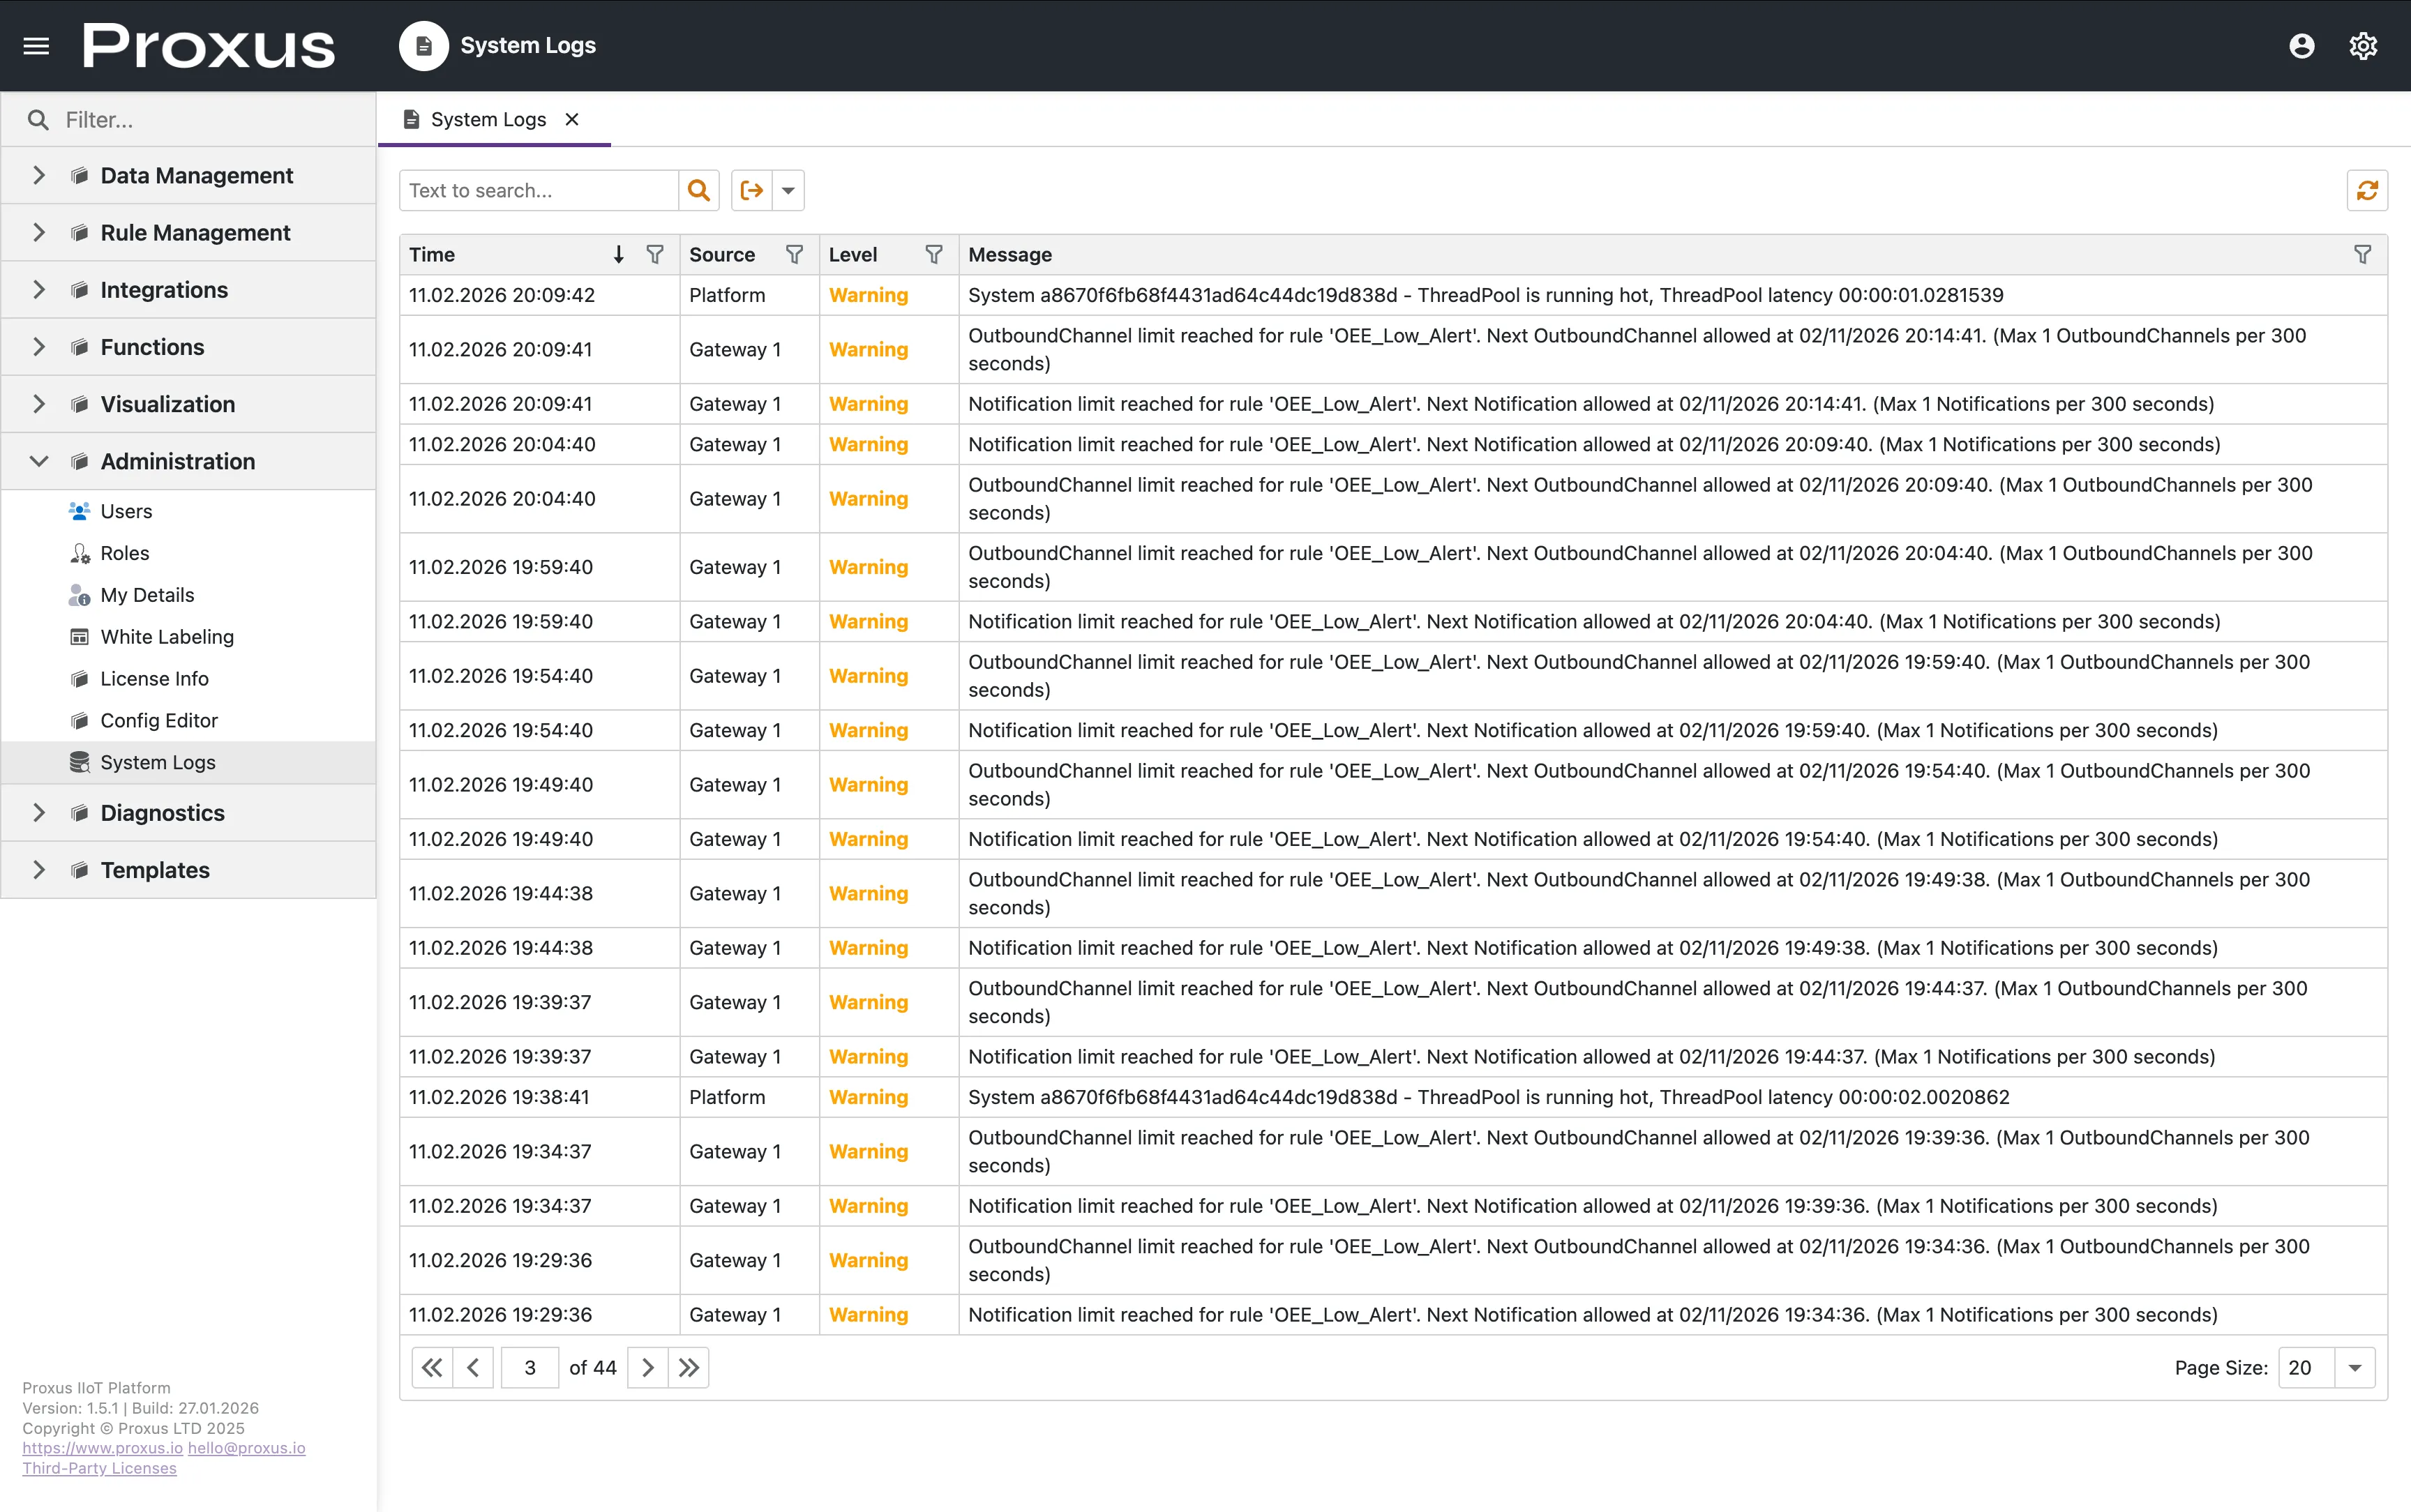
Task: Click the sidebar filter search field icon
Action: coord(38,119)
